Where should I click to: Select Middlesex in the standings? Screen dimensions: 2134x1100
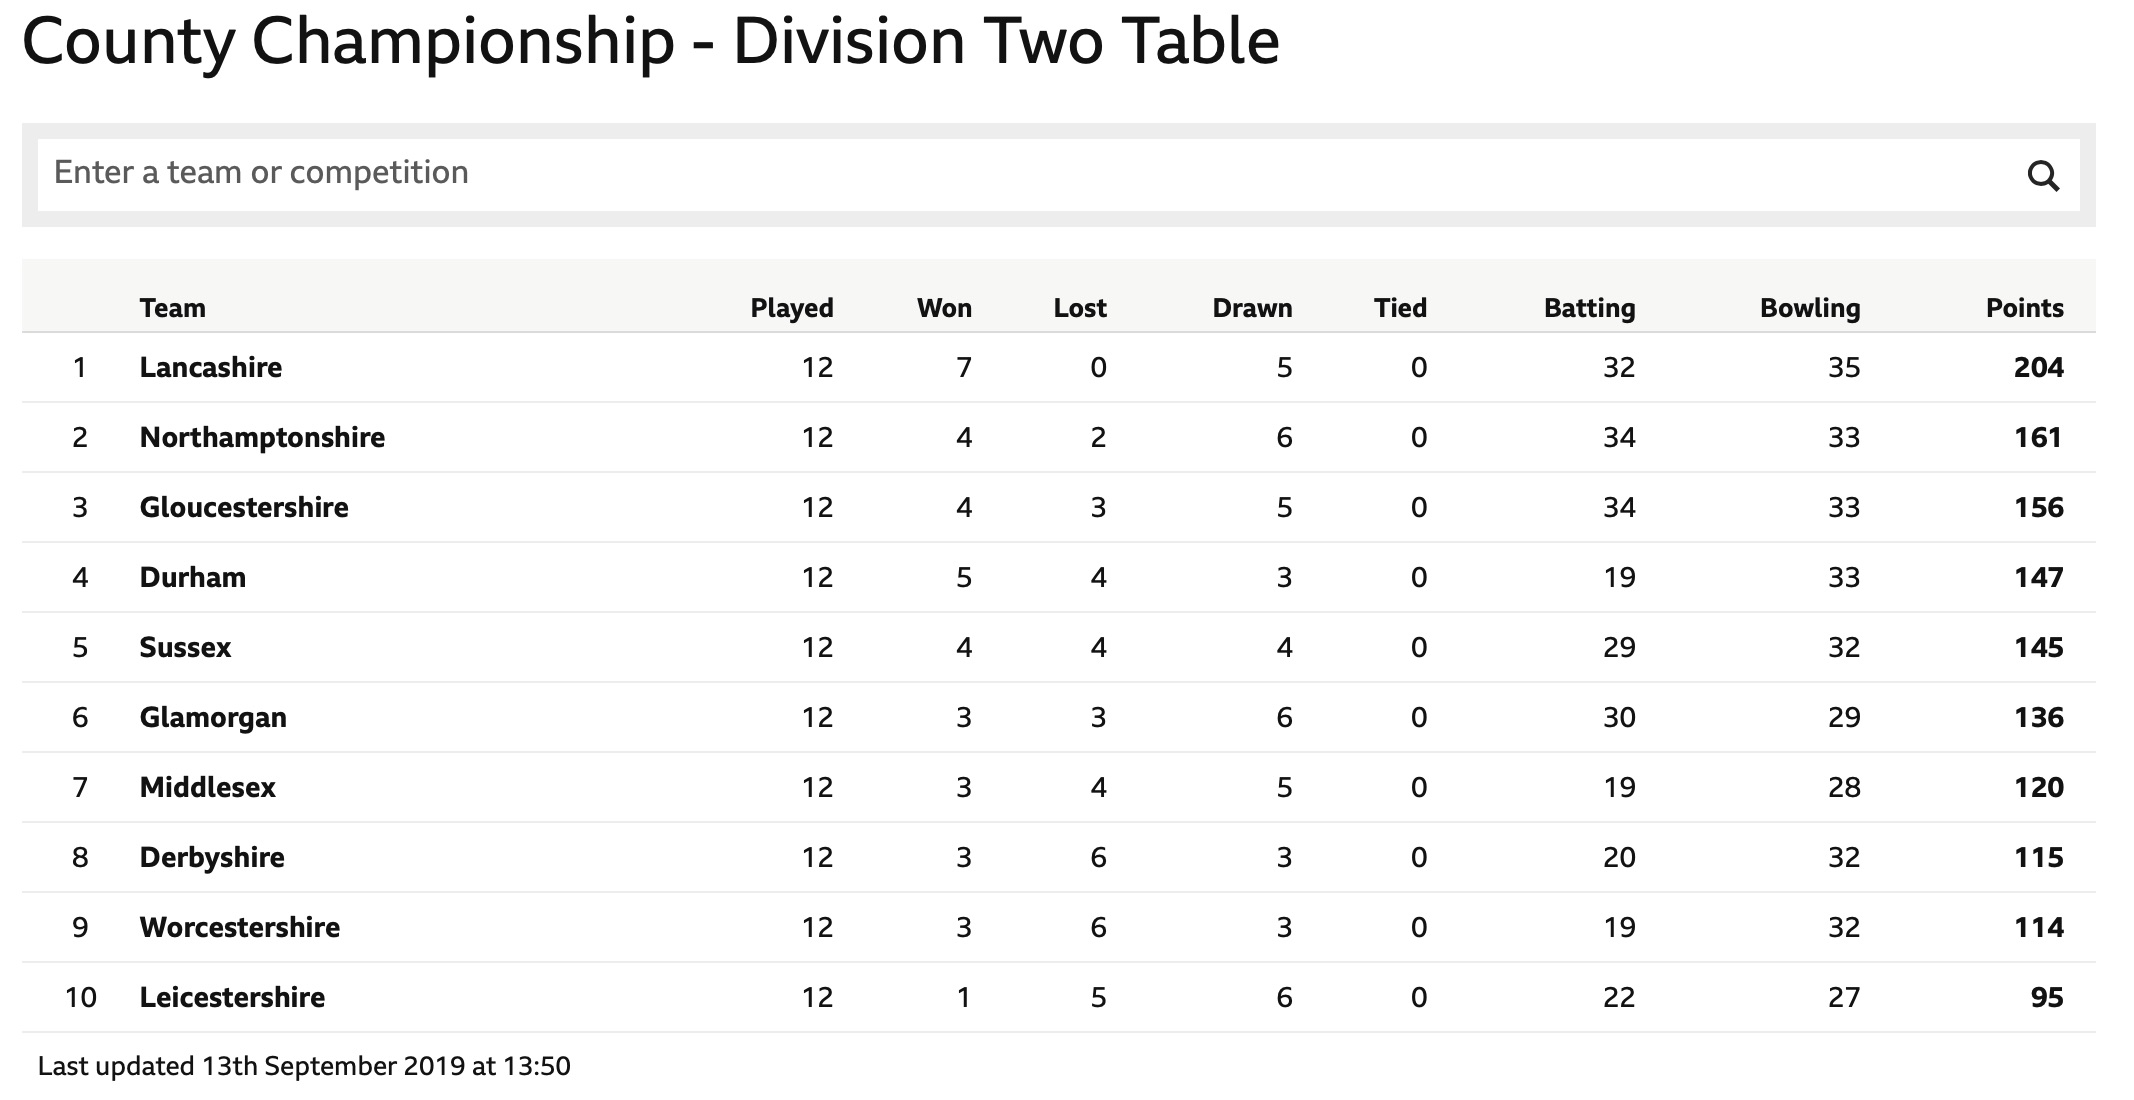coord(208,787)
